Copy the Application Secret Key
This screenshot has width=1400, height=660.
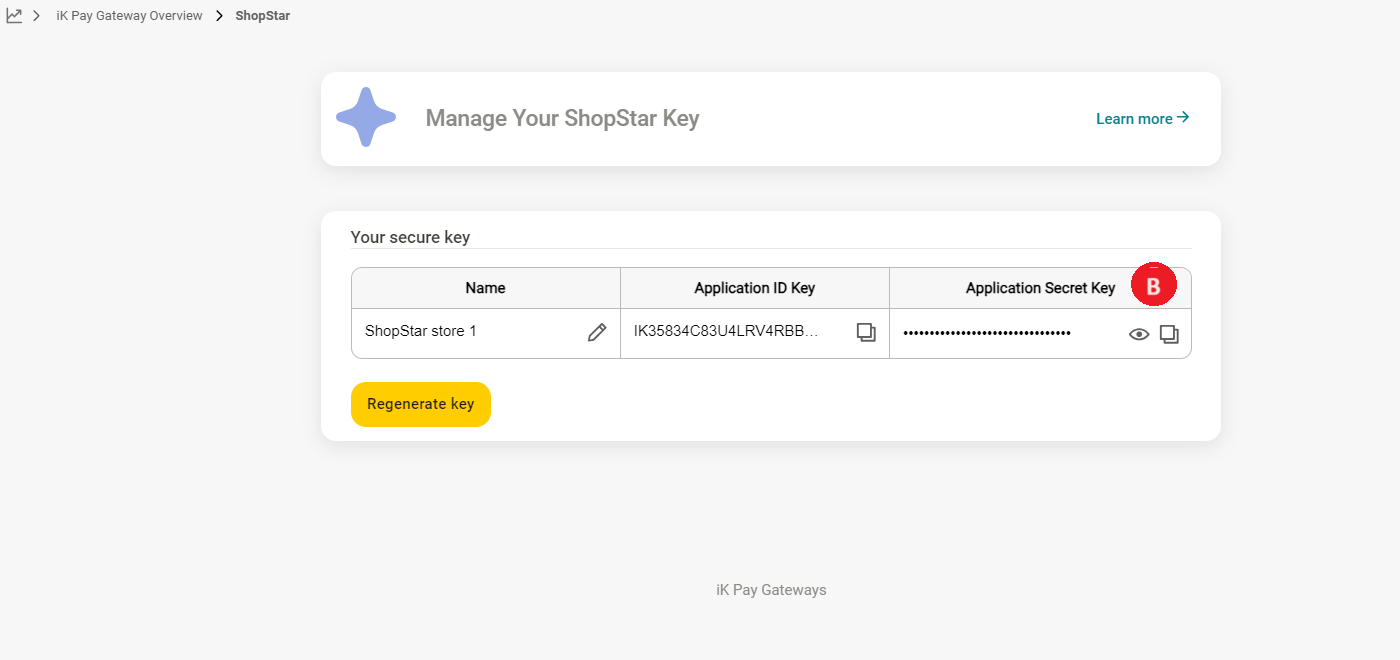1169,334
